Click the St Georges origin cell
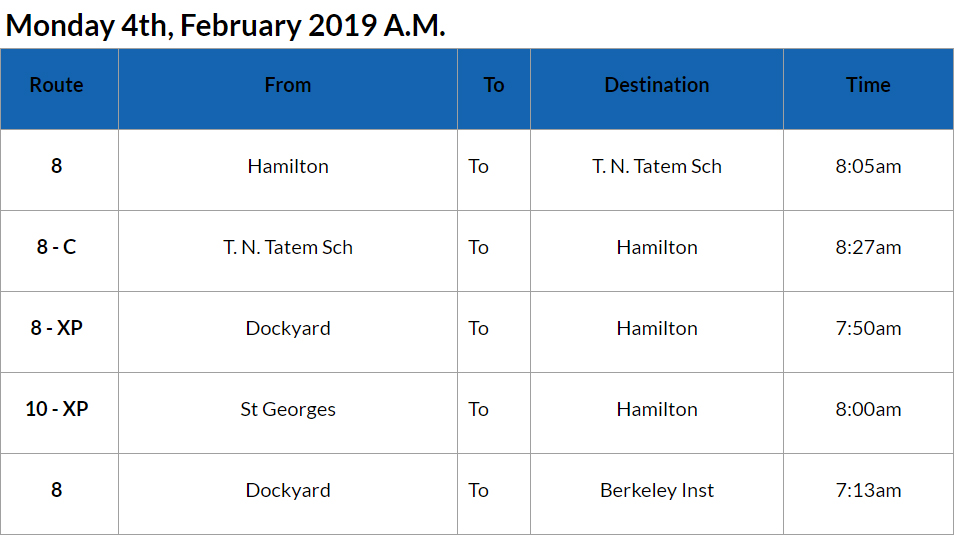This screenshot has width=954, height=535. click(x=288, y=409)
